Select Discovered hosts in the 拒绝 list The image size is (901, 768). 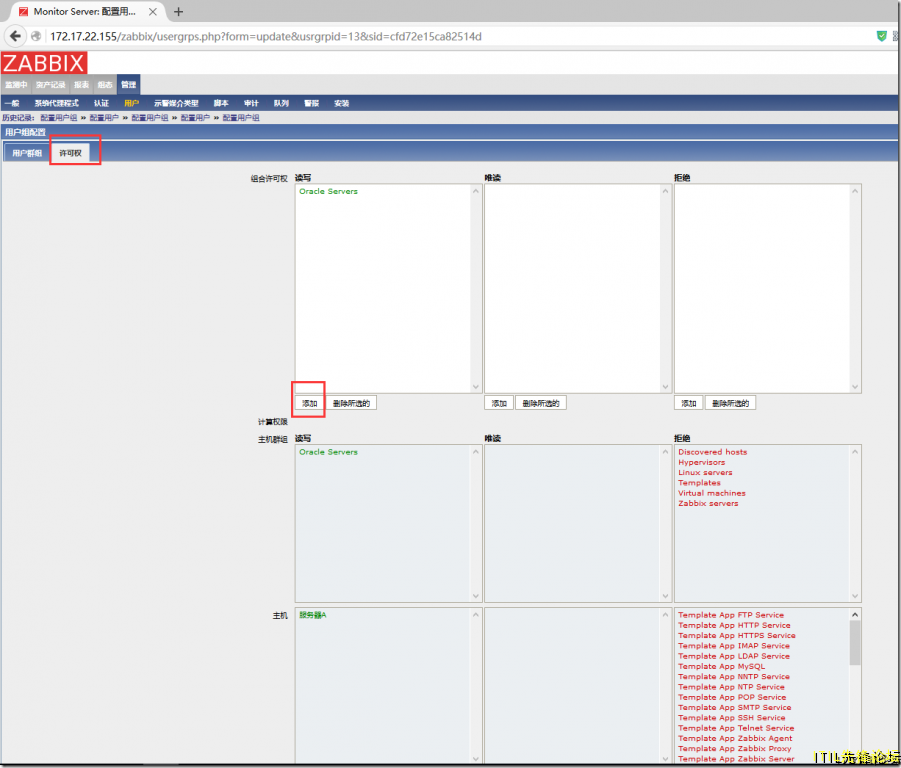(713, 452)
